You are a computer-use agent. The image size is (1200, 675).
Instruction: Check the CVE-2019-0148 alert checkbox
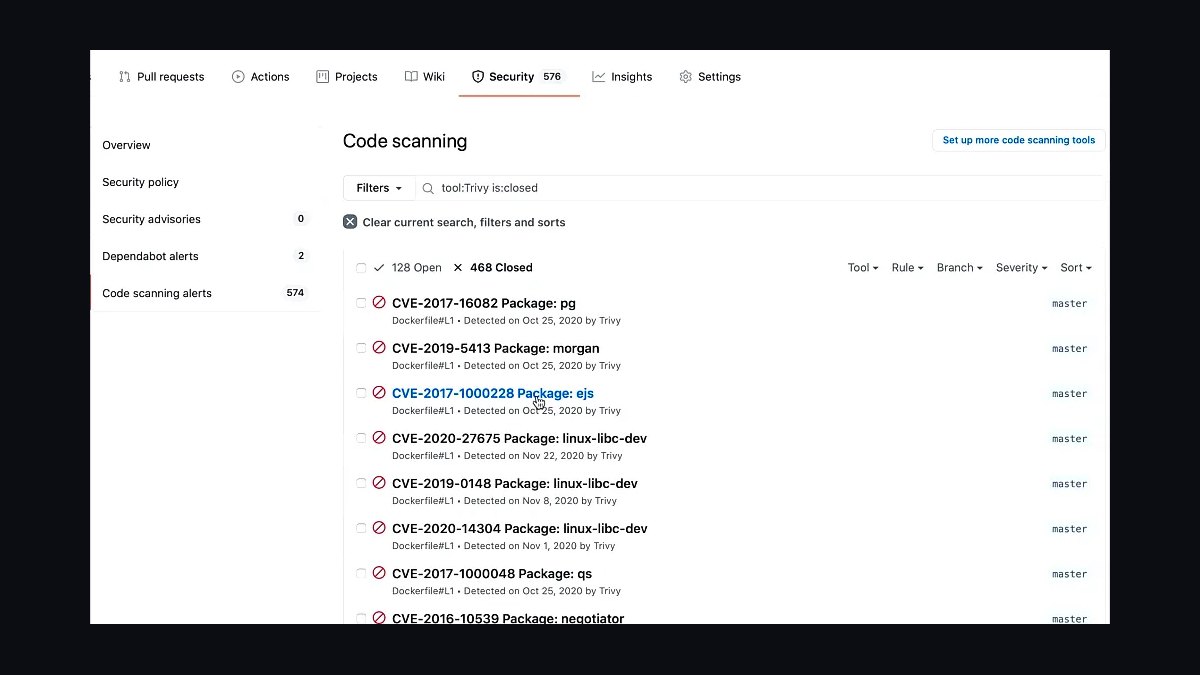tap(361, 483)
